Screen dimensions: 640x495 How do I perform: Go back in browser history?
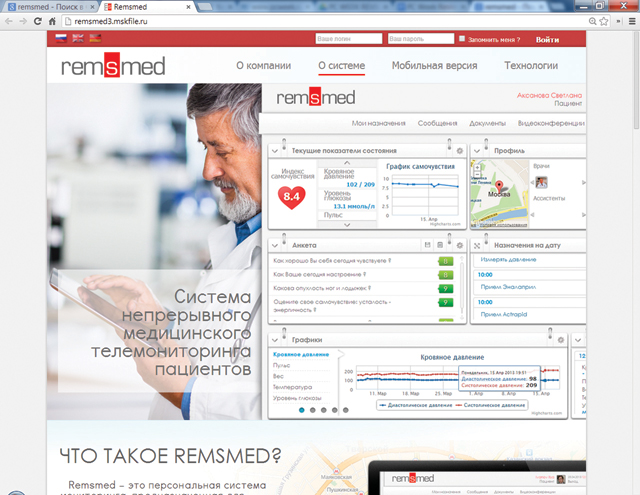(9, 21)
